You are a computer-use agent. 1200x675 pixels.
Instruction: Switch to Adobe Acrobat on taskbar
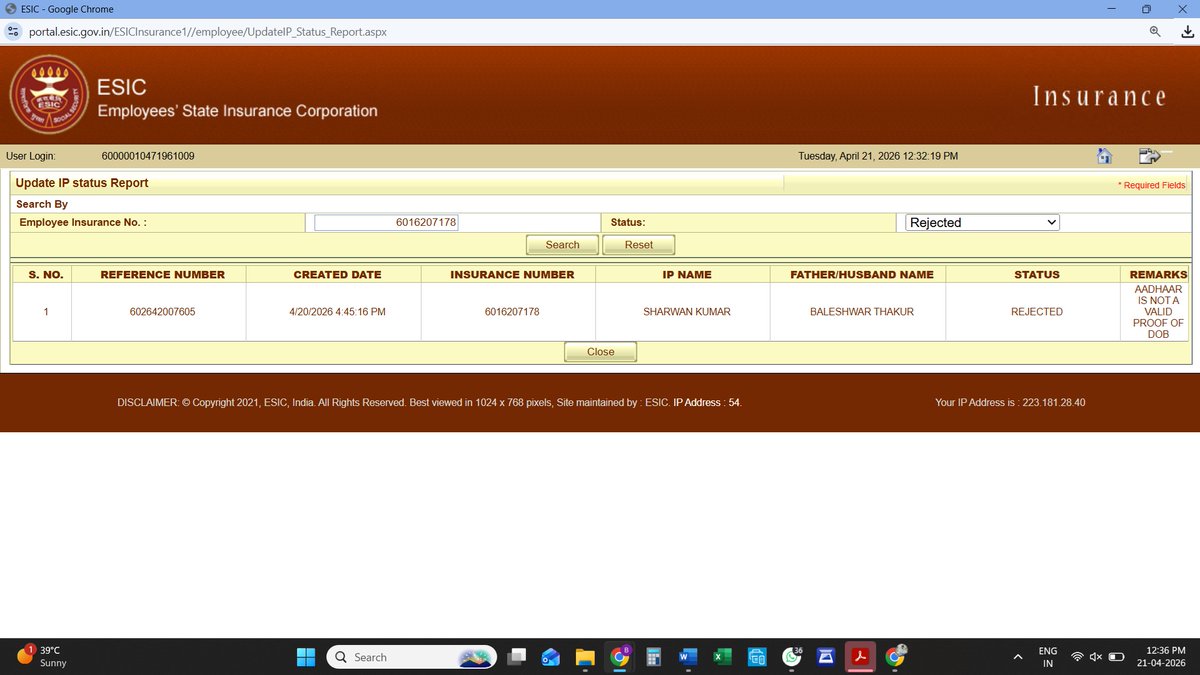coord(860,657)
